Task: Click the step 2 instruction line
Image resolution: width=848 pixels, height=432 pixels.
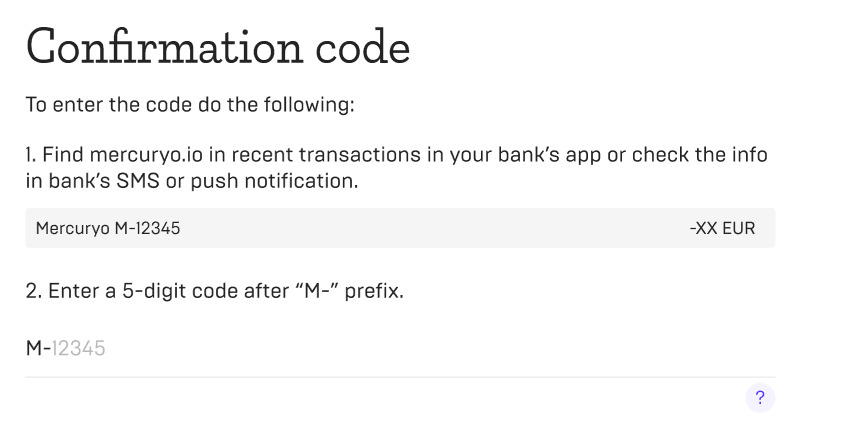Action: click(x=215, y=291)
